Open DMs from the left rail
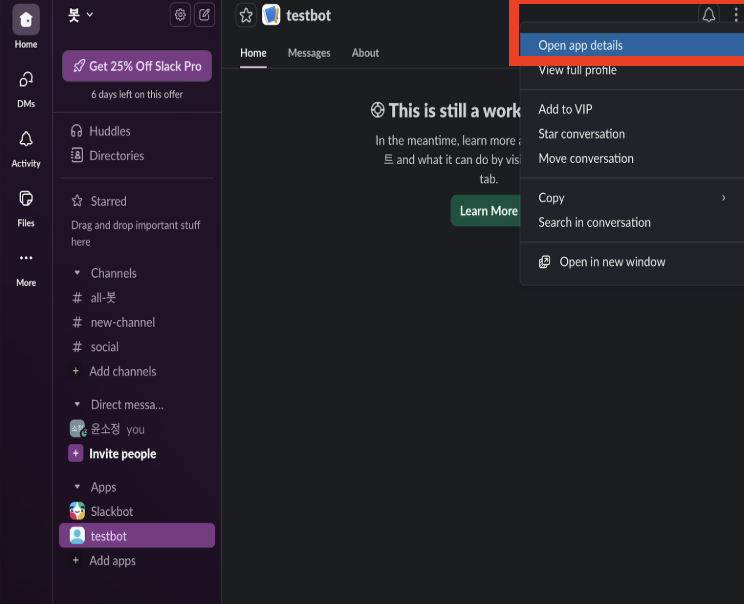 point(26,89)
